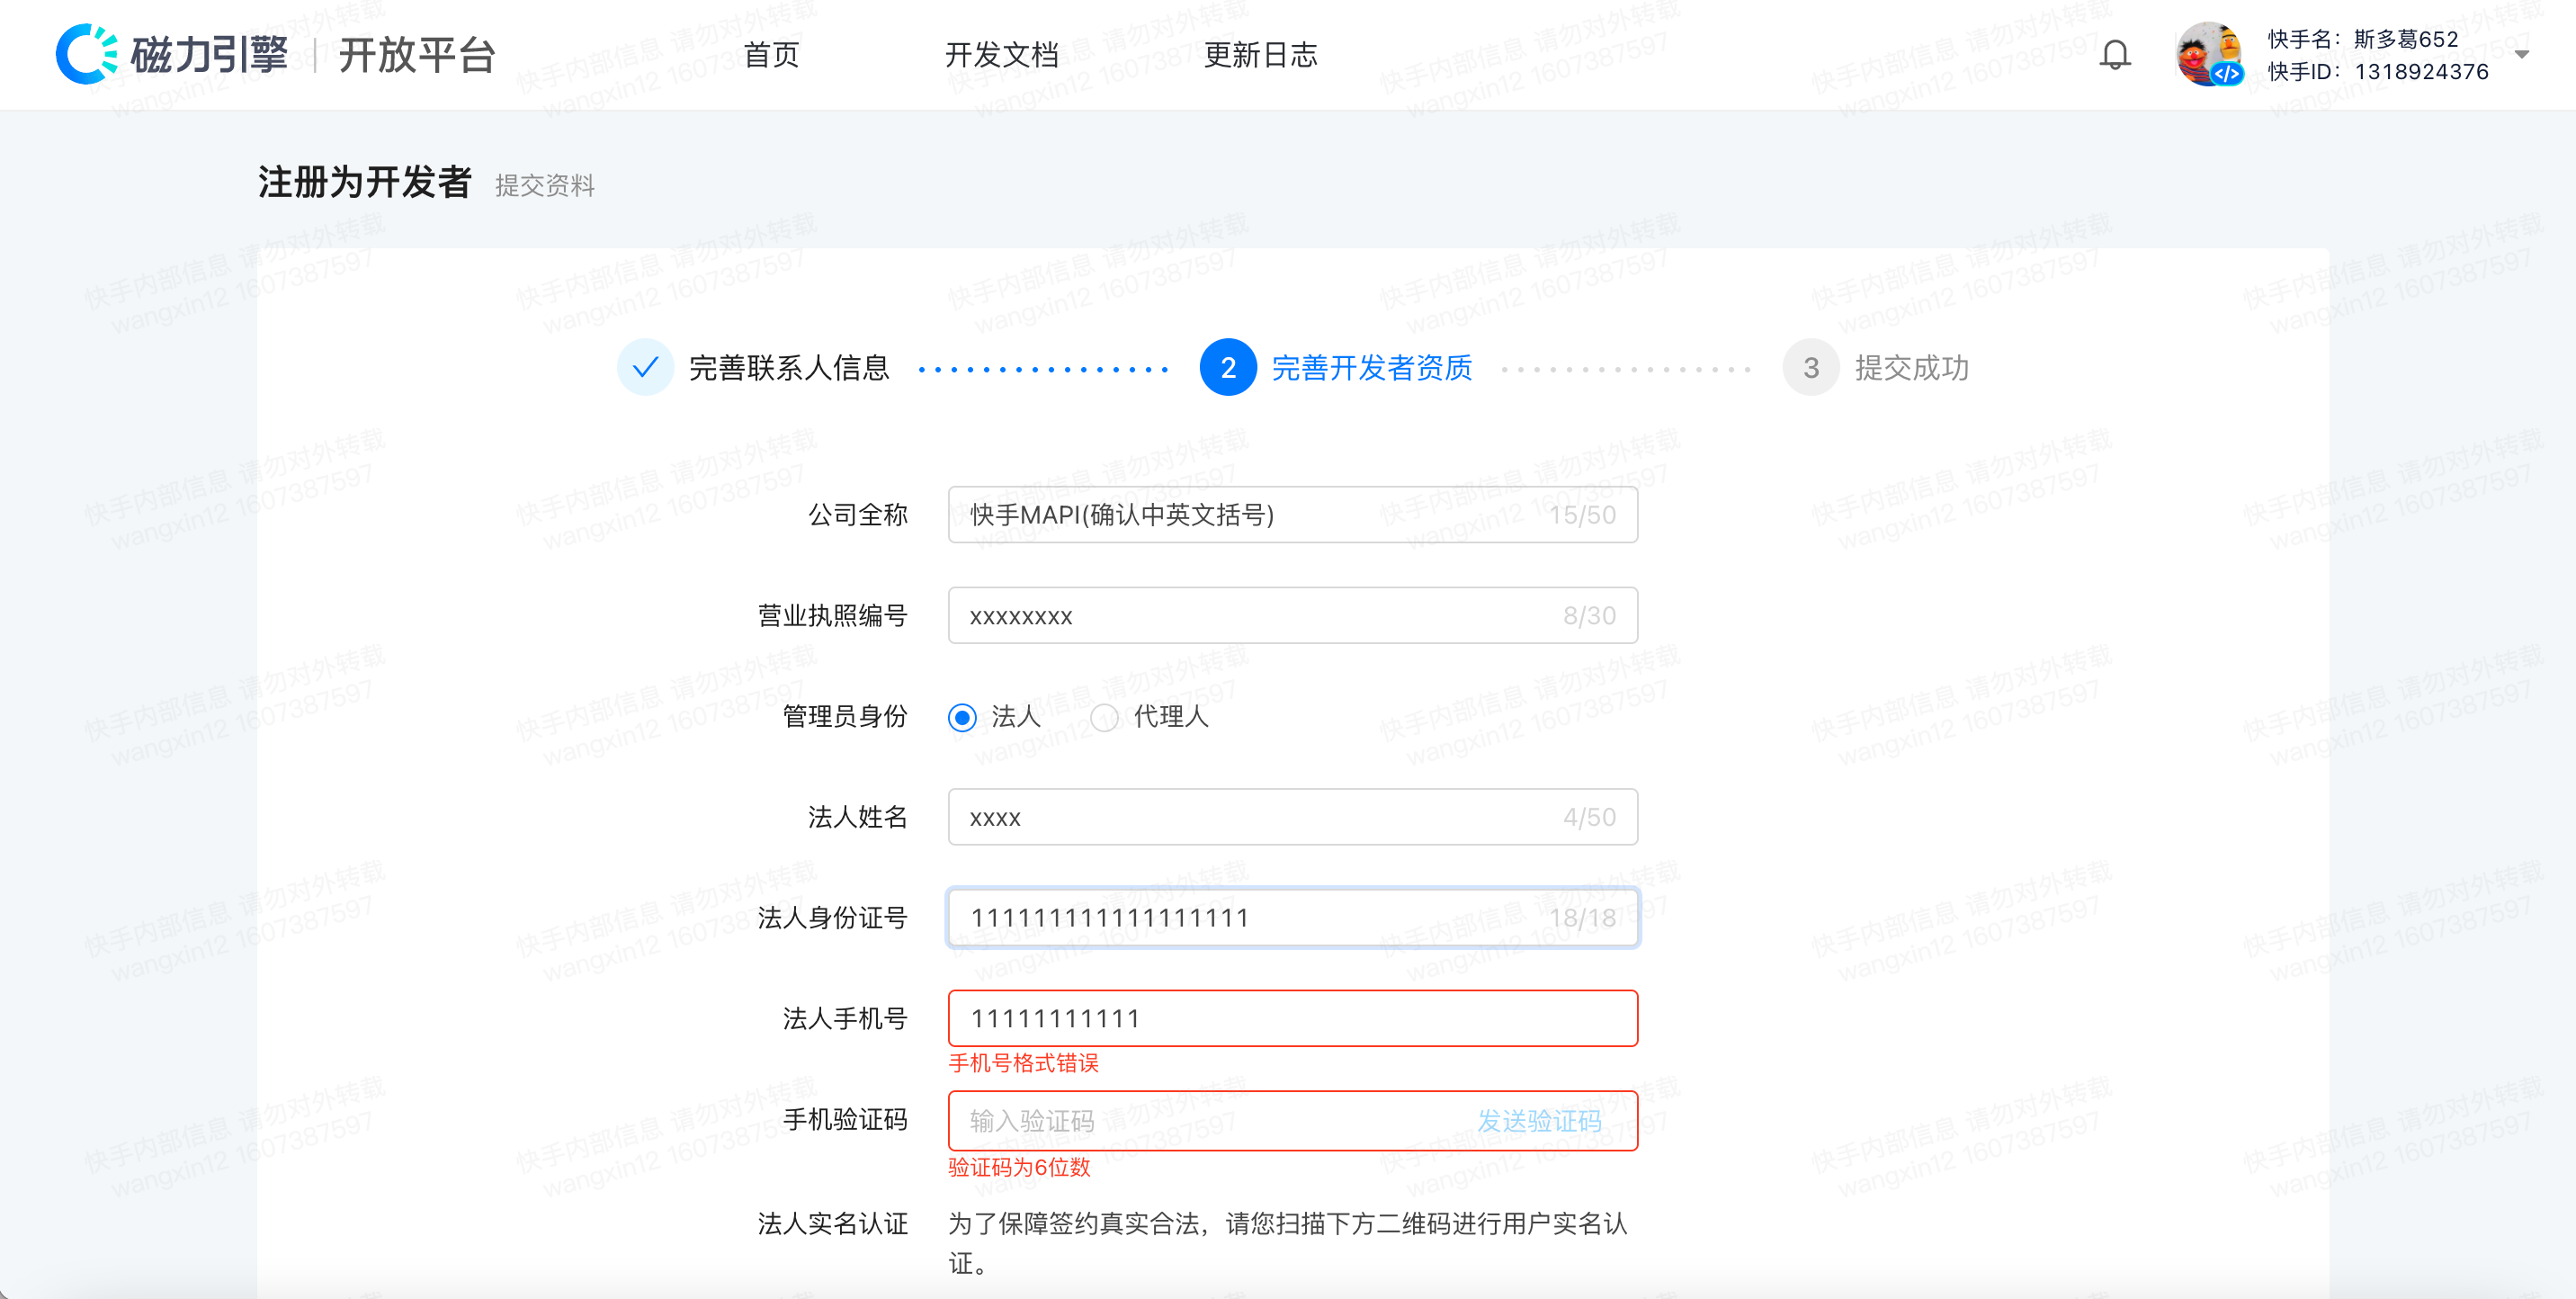Click the step 3 circle icon
The image size is (2576, 1299).
click(x=1811, y=367)
